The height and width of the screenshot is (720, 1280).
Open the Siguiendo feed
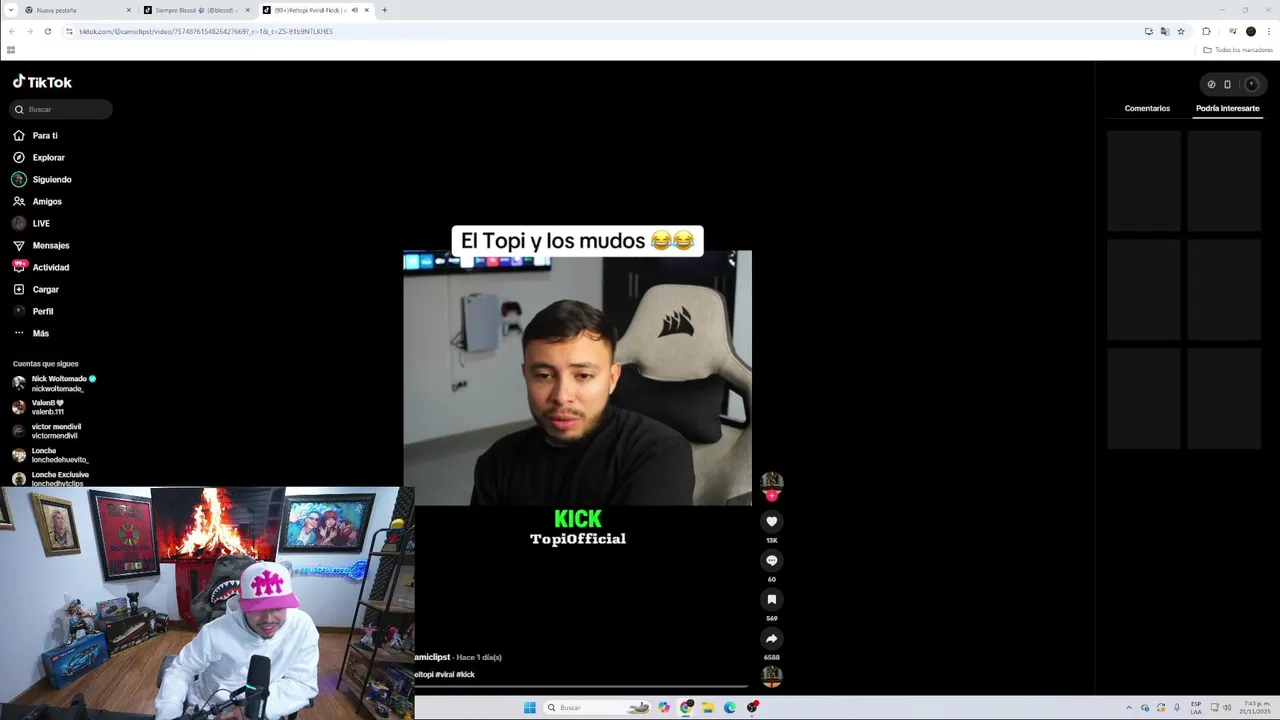pyautogui.click(x=52, y=179)
